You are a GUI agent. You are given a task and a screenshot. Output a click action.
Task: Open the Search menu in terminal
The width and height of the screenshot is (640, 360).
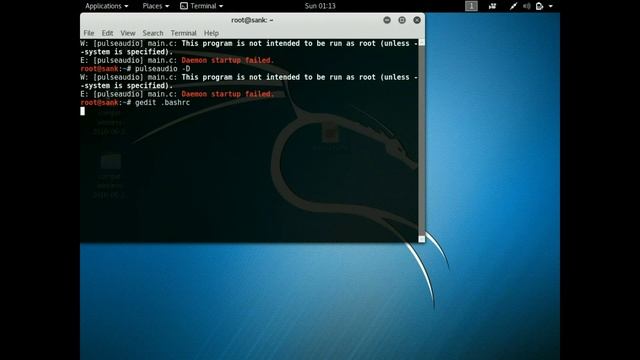[153, 33]
